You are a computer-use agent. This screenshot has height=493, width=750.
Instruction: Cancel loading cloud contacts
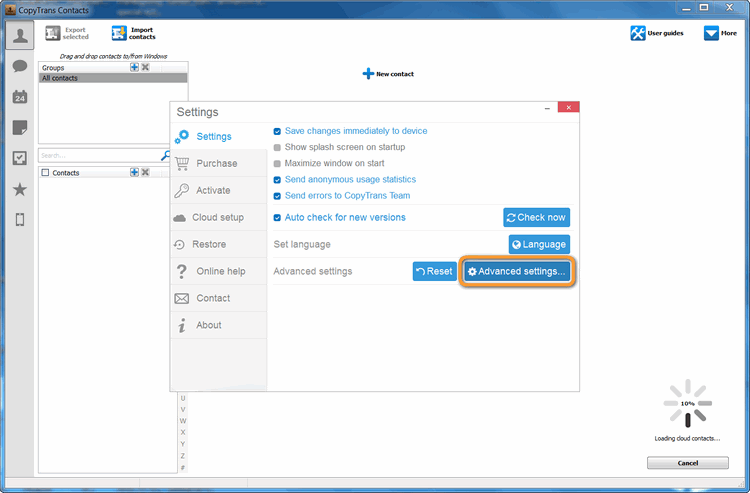coord(688,463)
